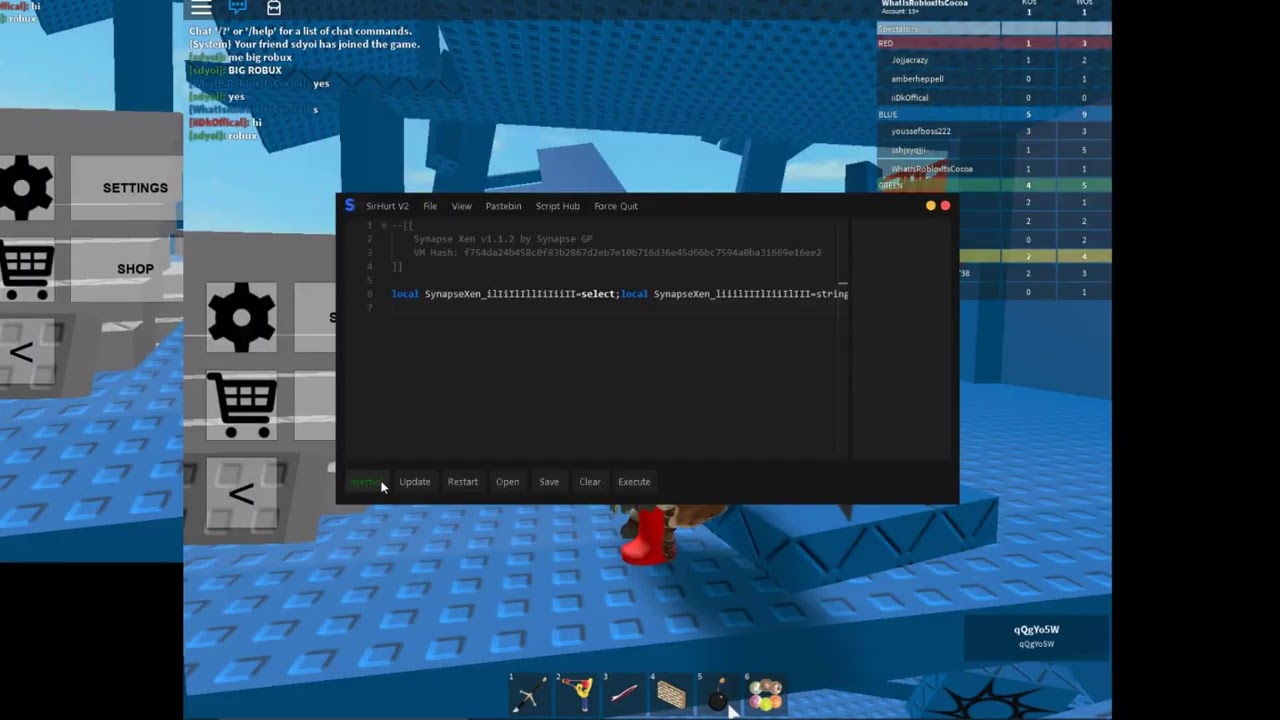Click the minimap scroll area in the editor
The image size is (1280, 720).
pos(845,340)
